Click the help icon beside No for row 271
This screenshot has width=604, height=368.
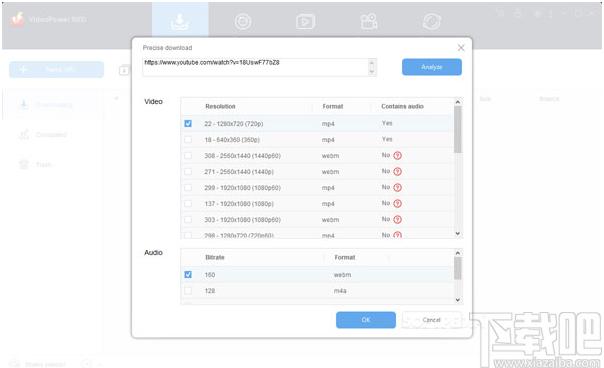(398, 171)
